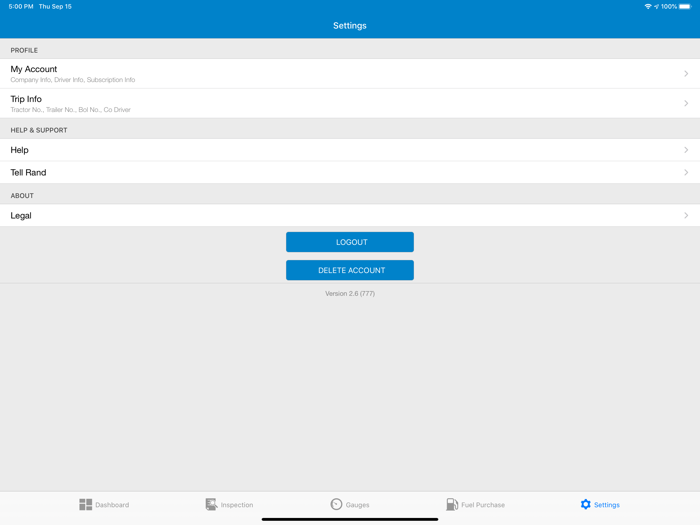Click the Wi-Fi status icon
This screenshot has height=525, width=700.
click(x=648, y=6)
